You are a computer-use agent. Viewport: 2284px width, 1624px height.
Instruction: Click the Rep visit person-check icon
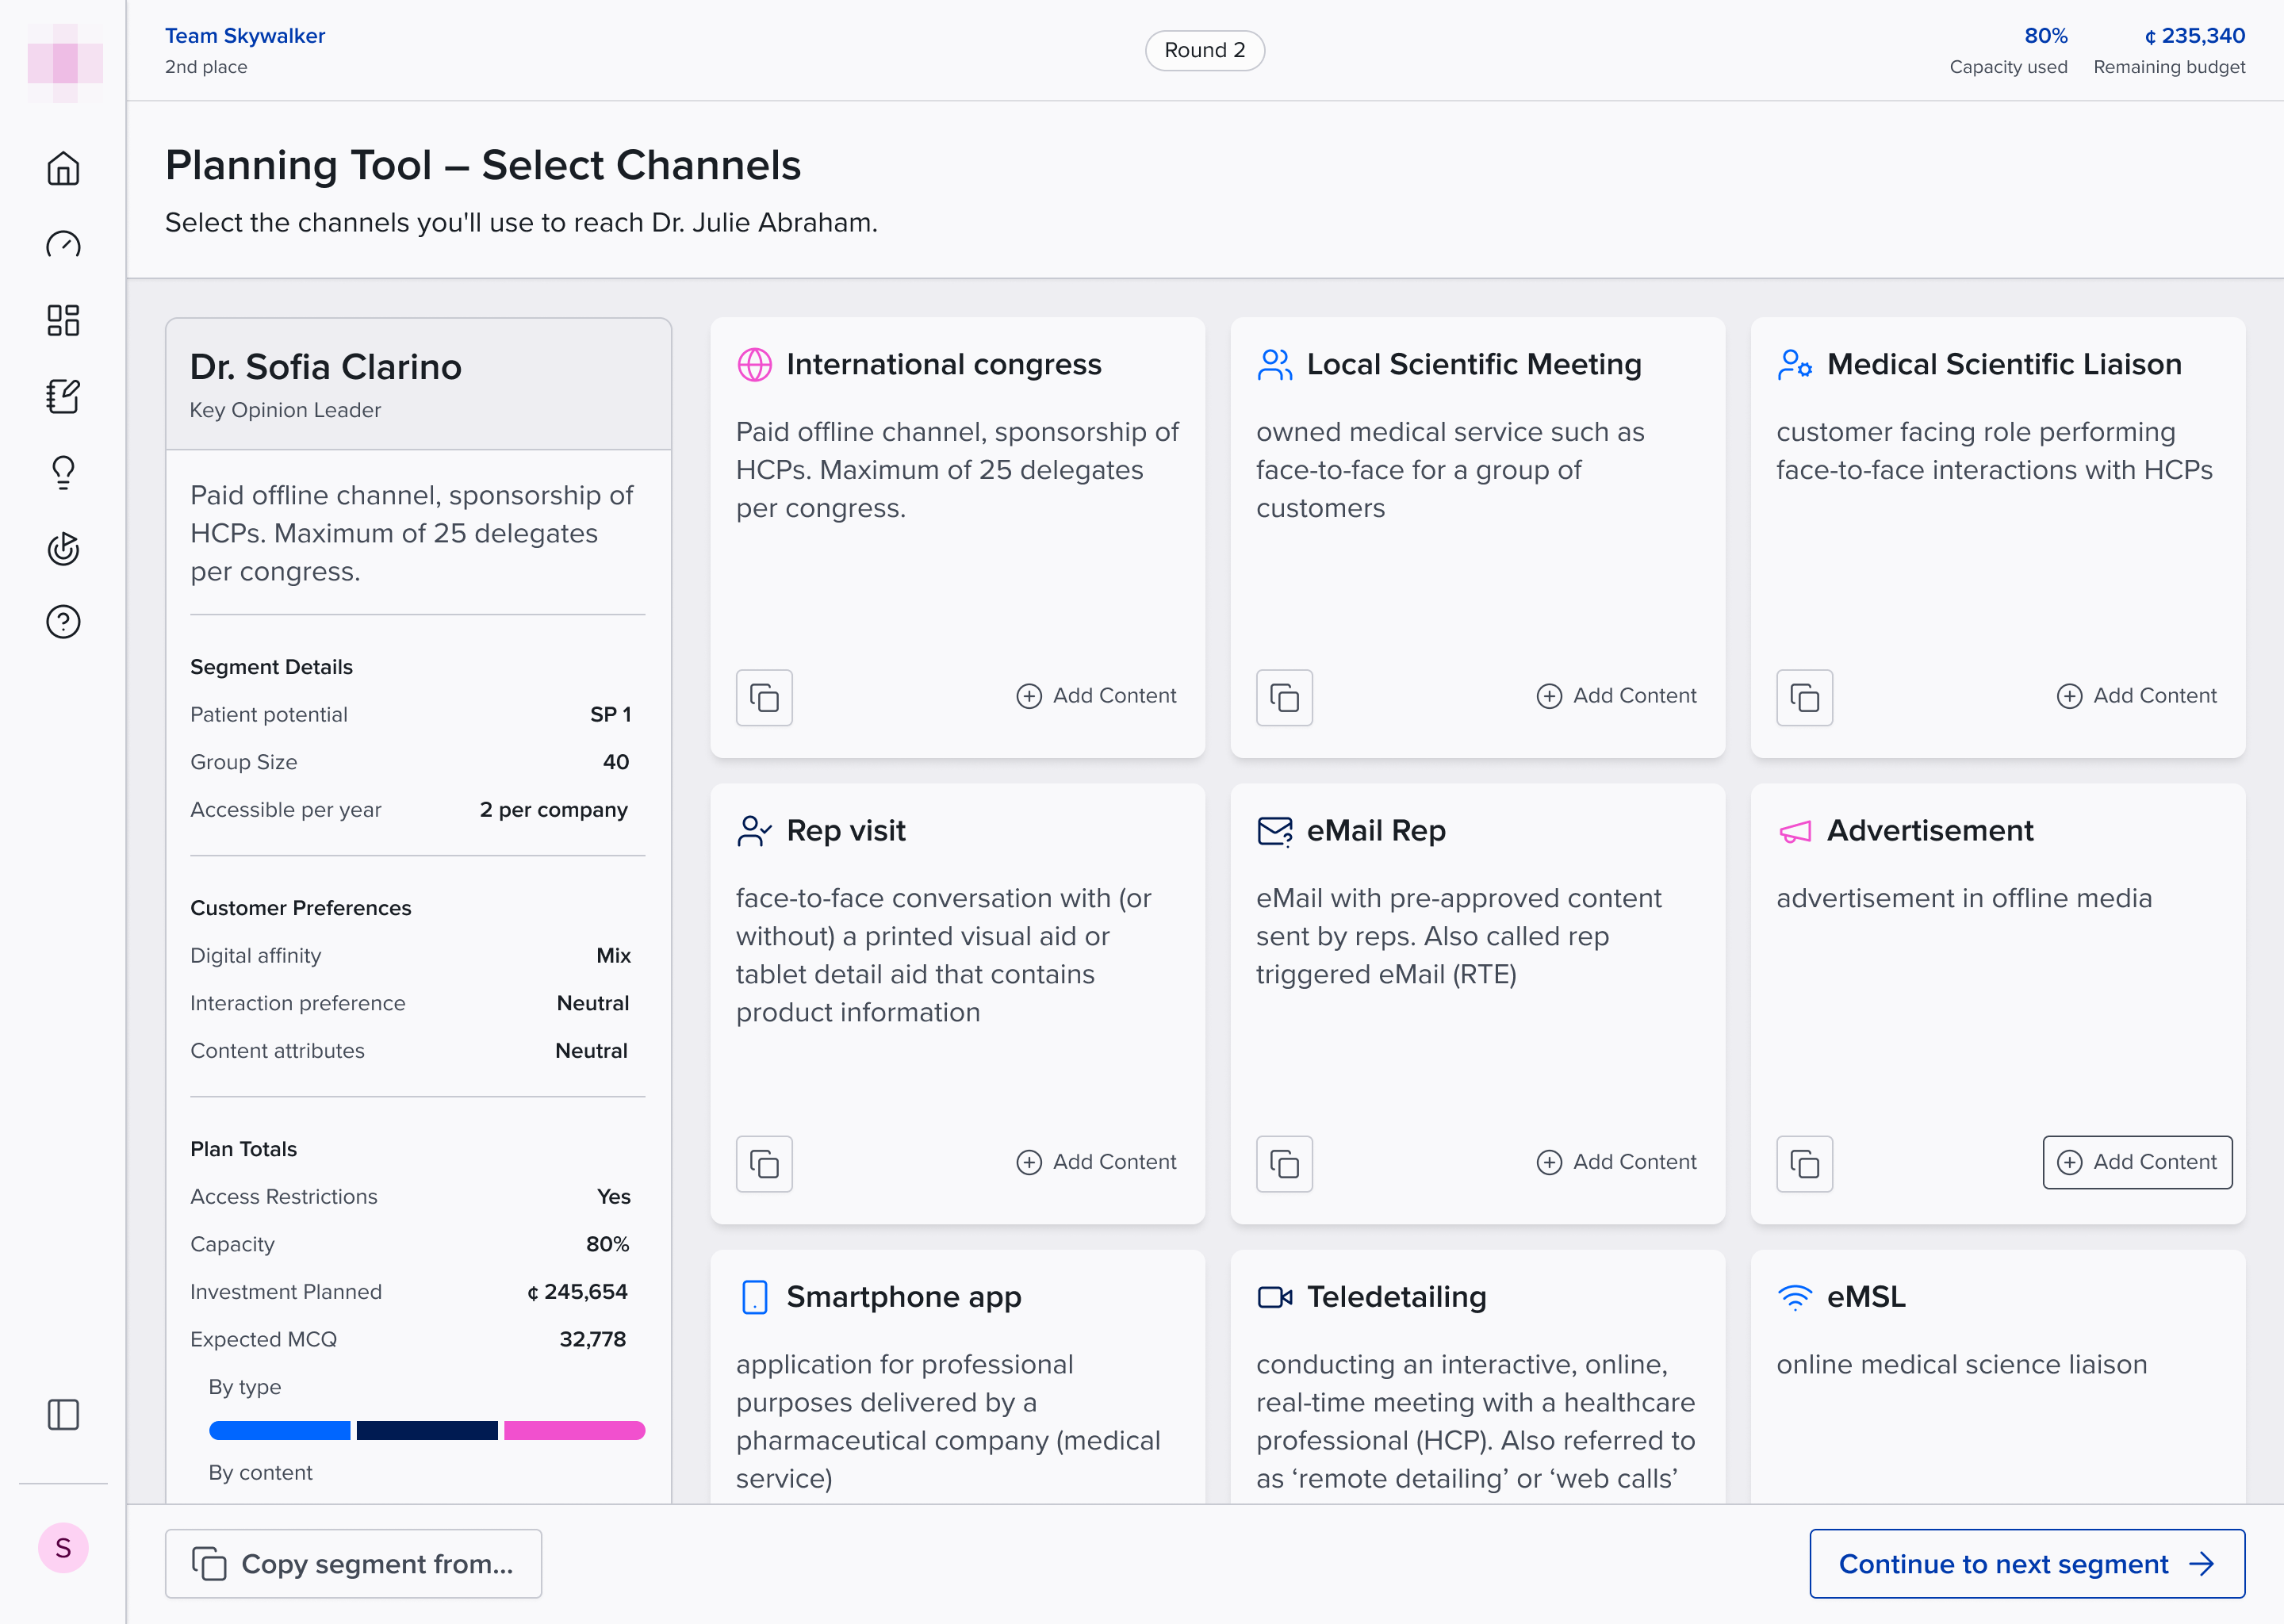(x=754, y=830)
